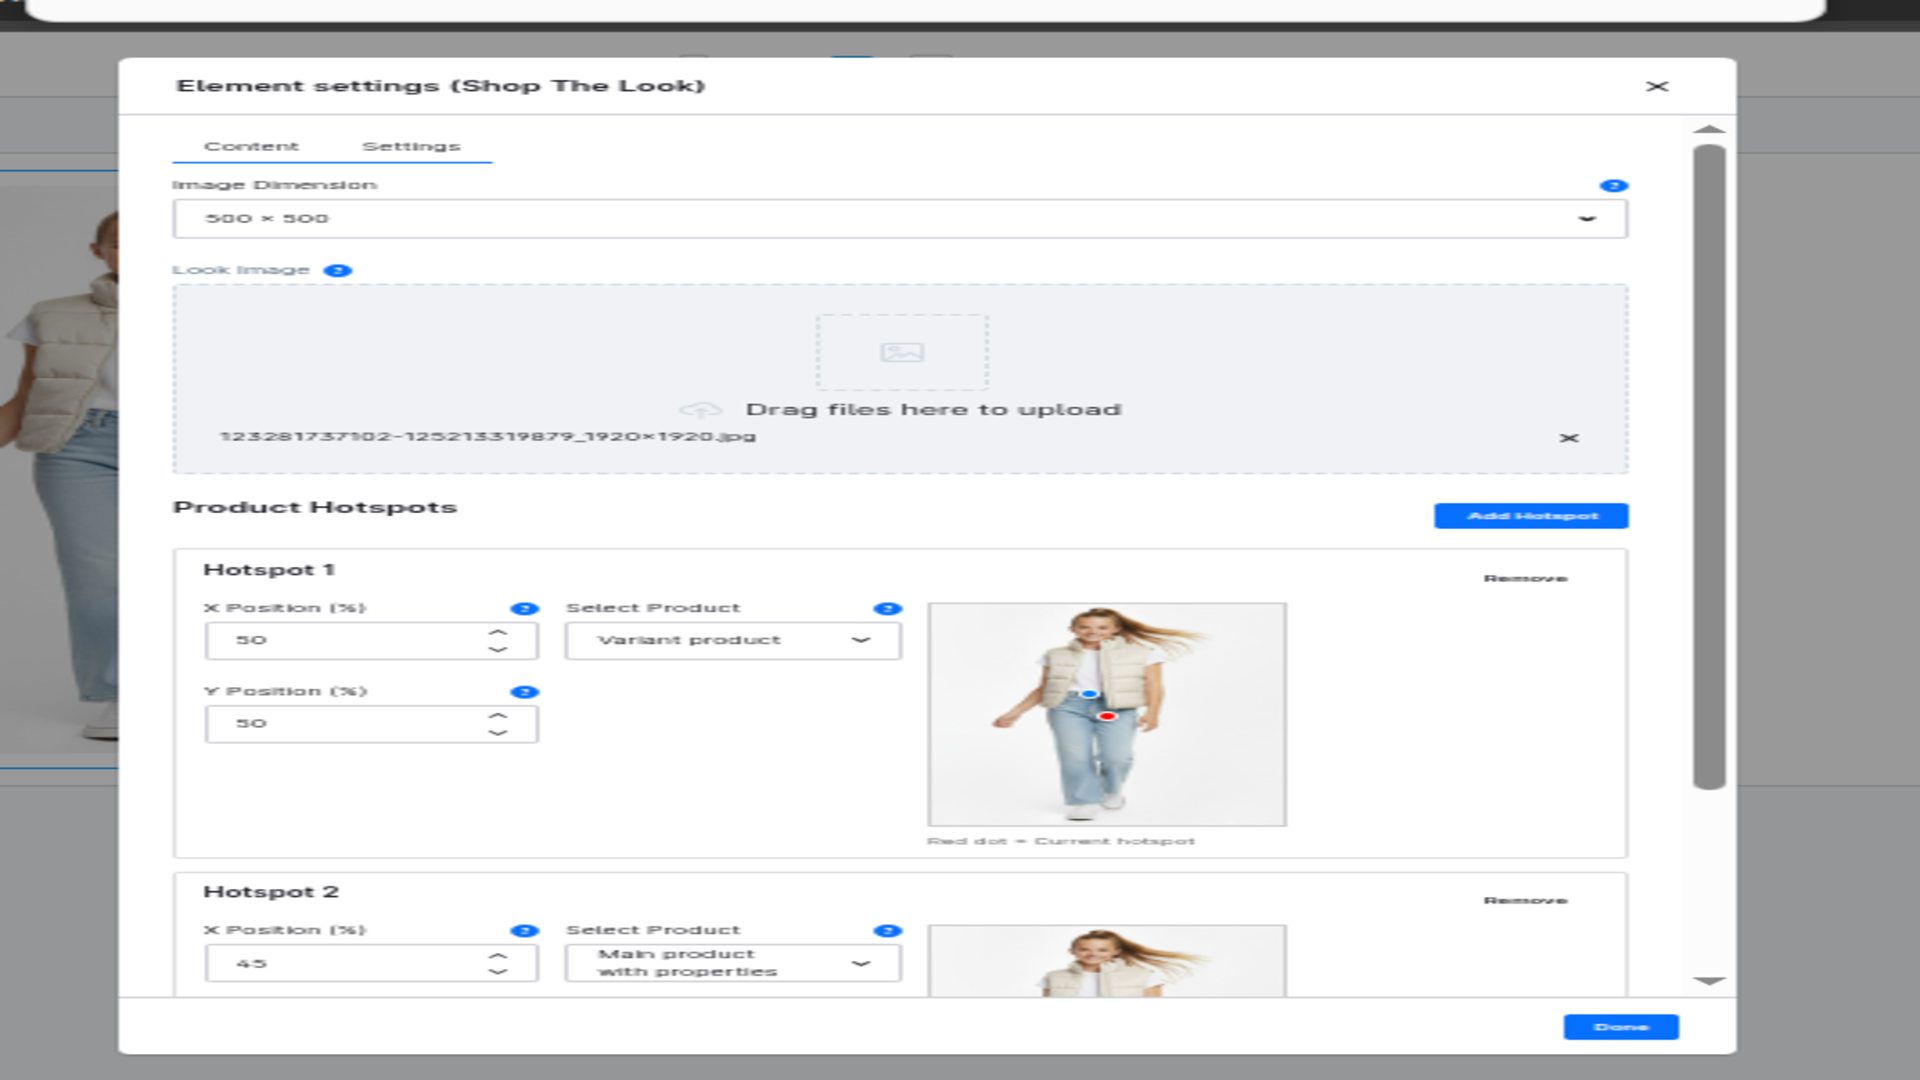Image resolution: width=1920 pixels, height=1080 pixels.
Task: Remove Hotspot 2
Action: (1525, 901)
